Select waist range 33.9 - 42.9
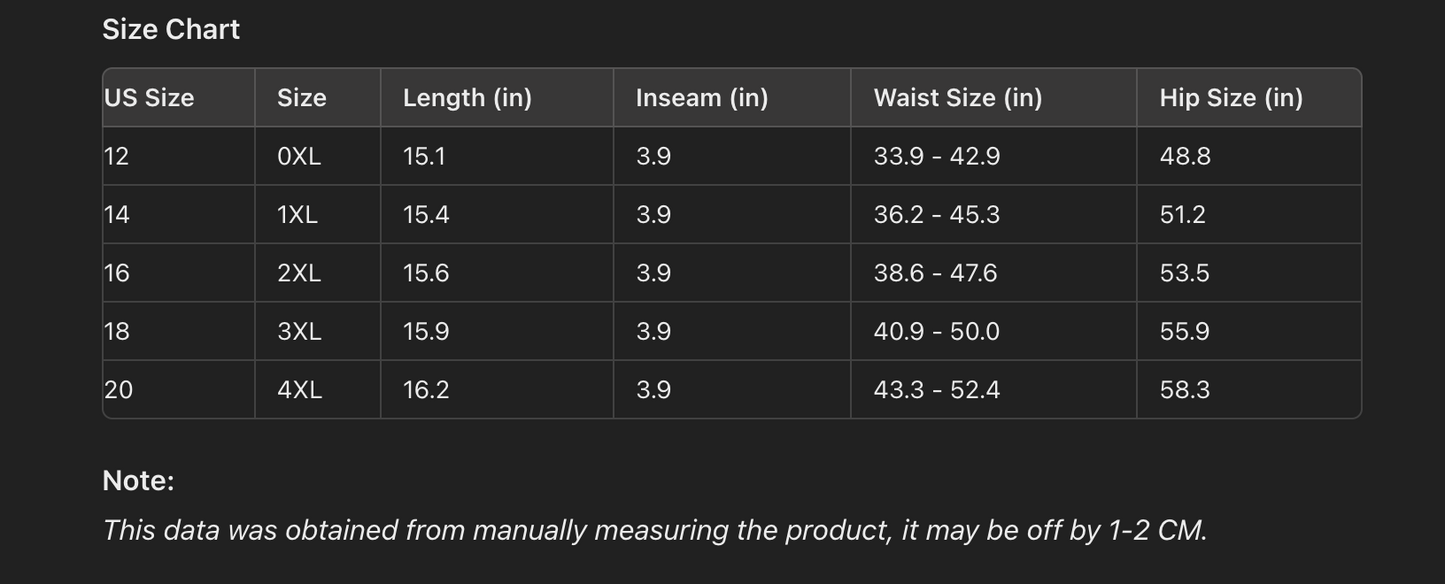The image size is (1445, 584). 937,156
